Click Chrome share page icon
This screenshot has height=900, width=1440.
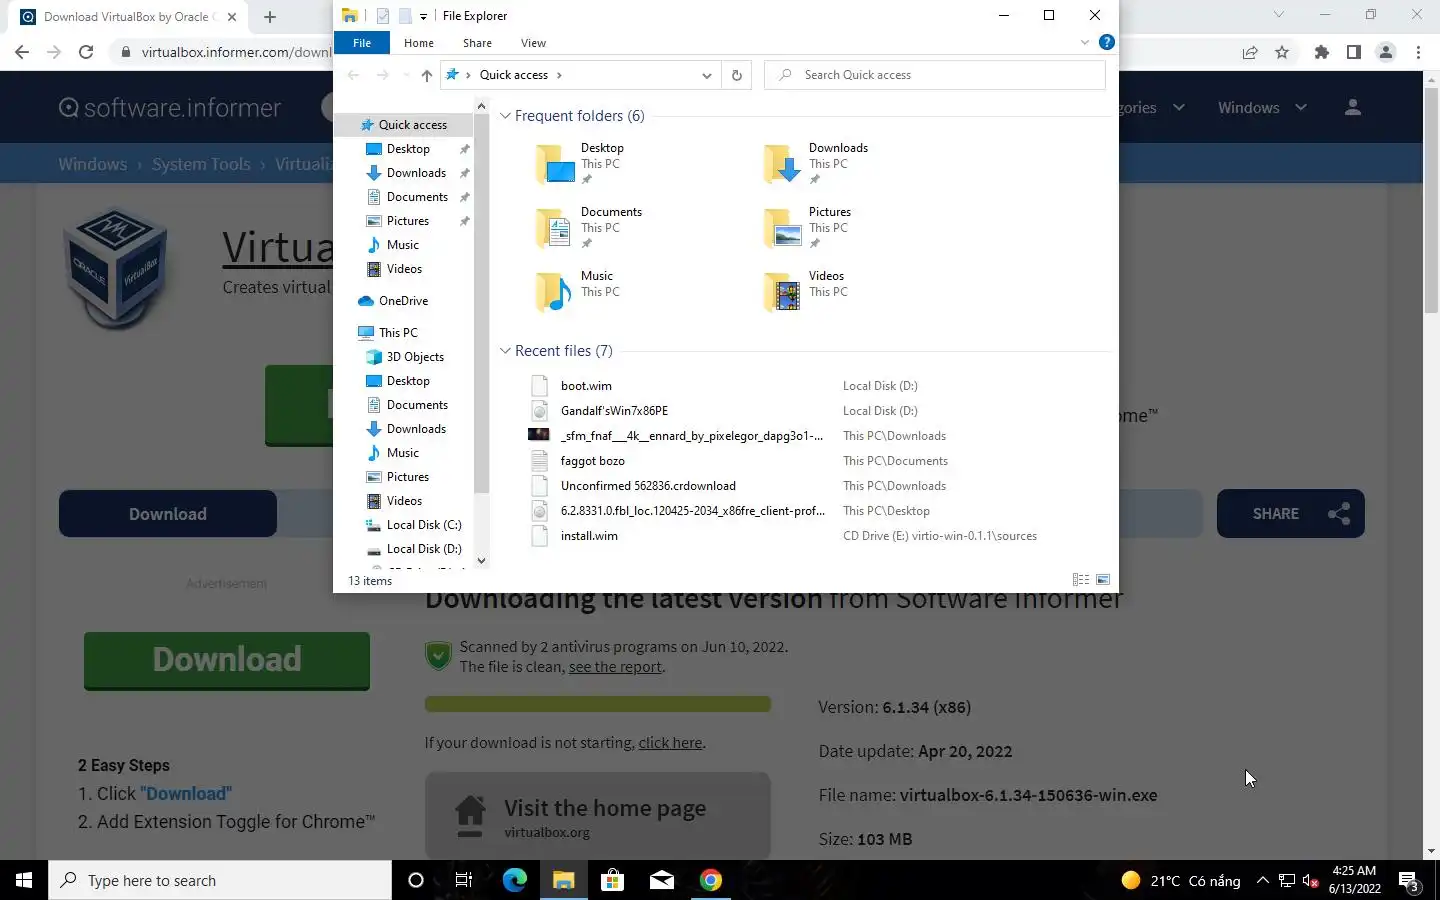tap(1250, 52)
